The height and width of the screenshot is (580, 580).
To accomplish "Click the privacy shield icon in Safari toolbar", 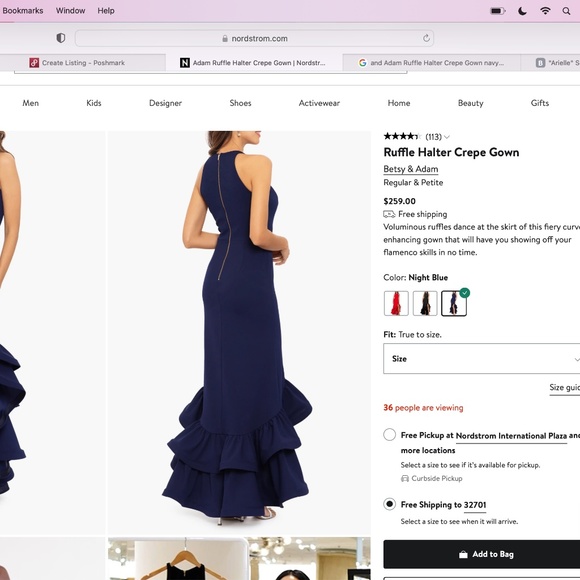I will [61, 38].
